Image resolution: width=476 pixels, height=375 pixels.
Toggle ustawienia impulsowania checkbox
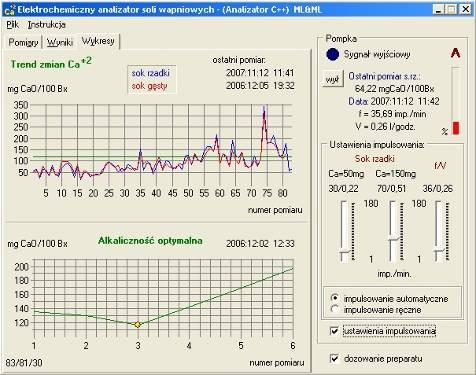(334, 331)
